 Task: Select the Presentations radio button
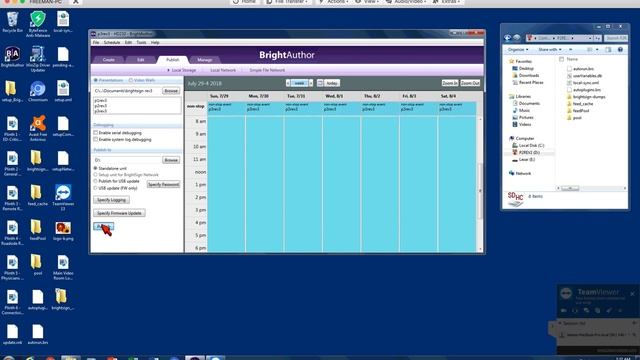pos(96,80)
